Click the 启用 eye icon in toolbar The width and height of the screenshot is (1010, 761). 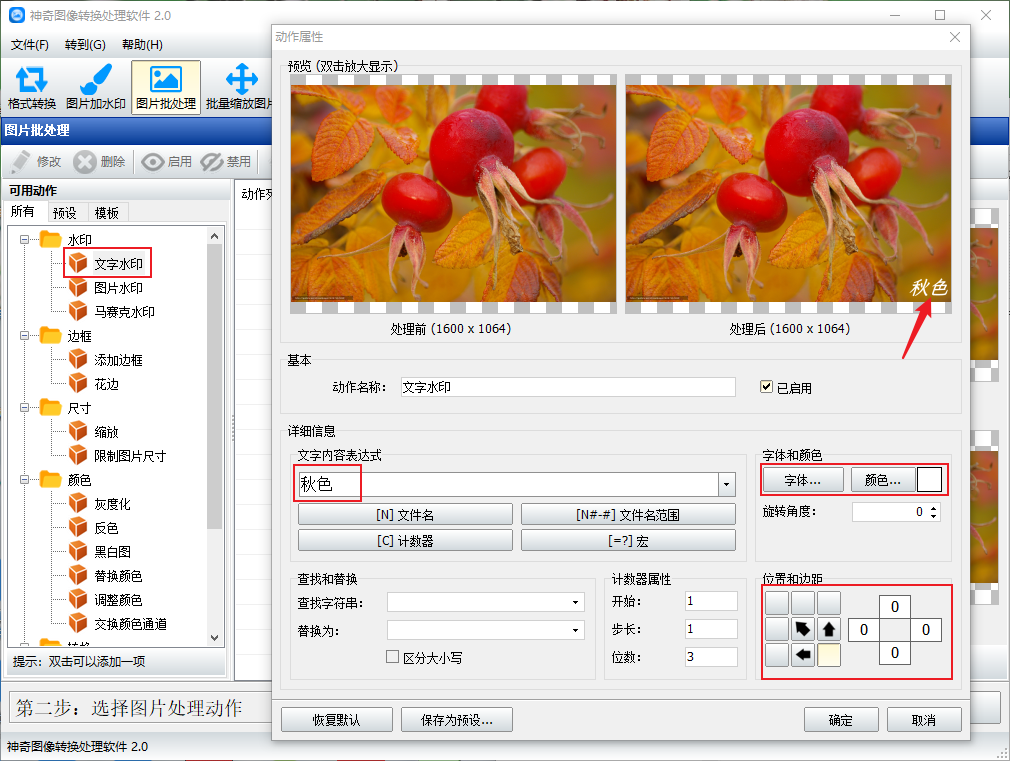(153, 162)
